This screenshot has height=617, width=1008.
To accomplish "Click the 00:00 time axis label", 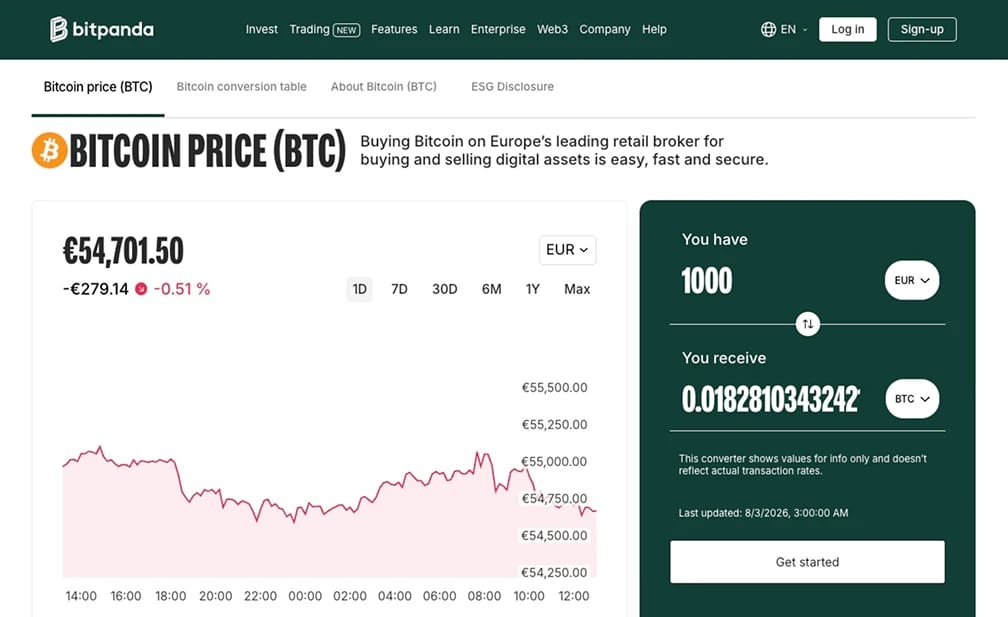I will click(305, 596).
